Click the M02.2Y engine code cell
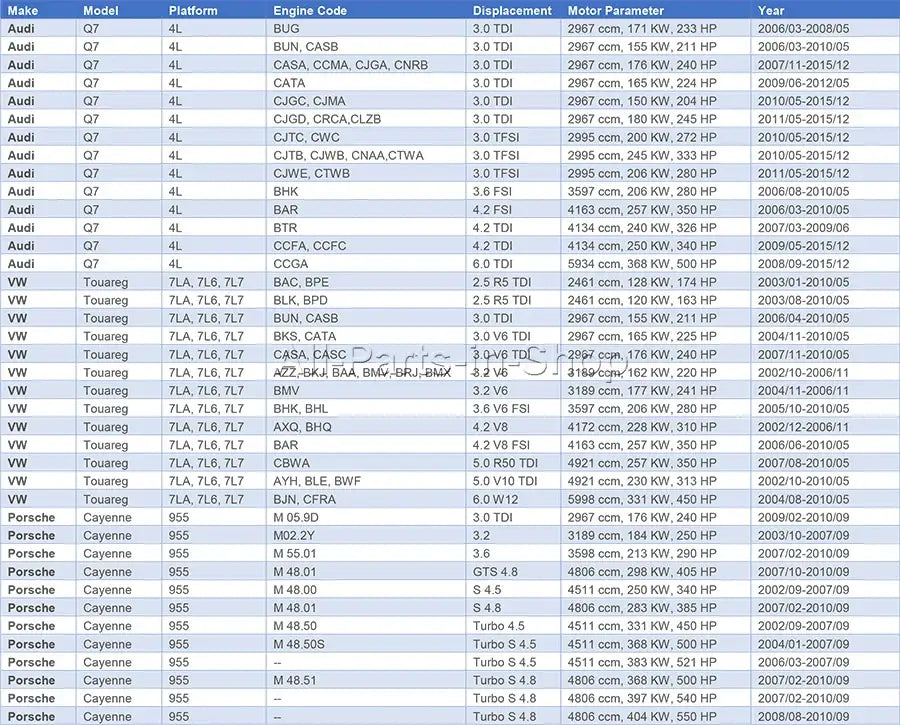900x725 pixels. [294, 535]
